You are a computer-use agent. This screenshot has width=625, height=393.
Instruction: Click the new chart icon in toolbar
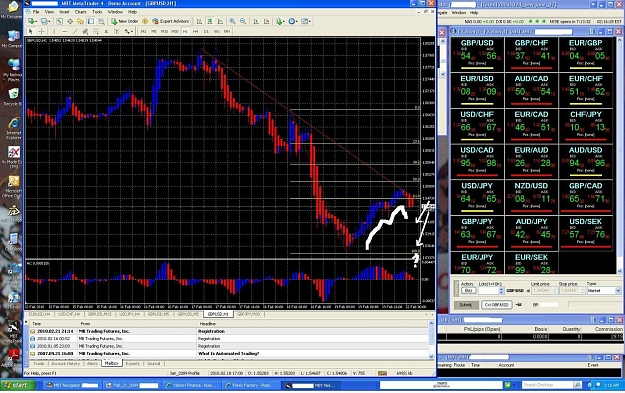pyautogui.click(x=32, y=21)
